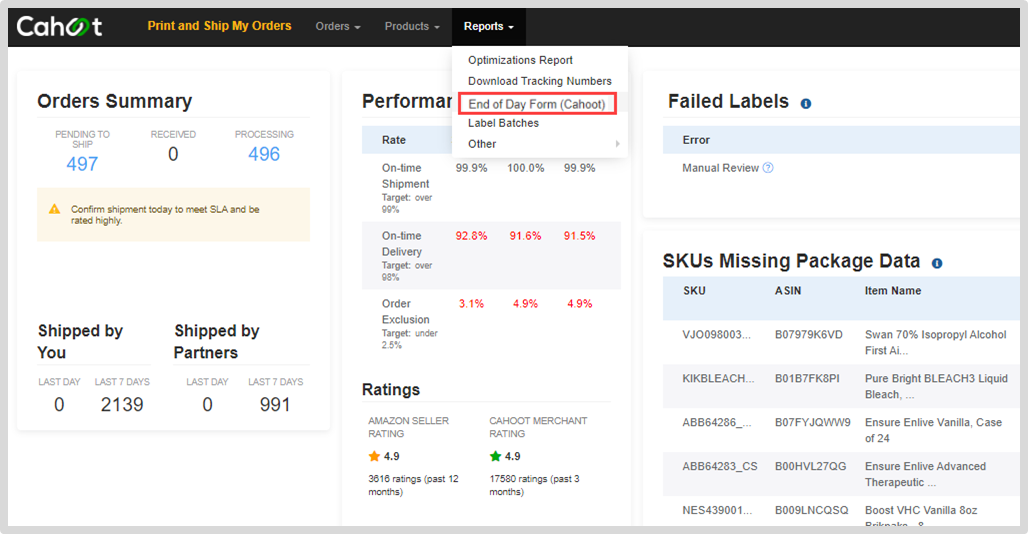
Task: Select SKU VJO098003... row
Action: point(841,343)
